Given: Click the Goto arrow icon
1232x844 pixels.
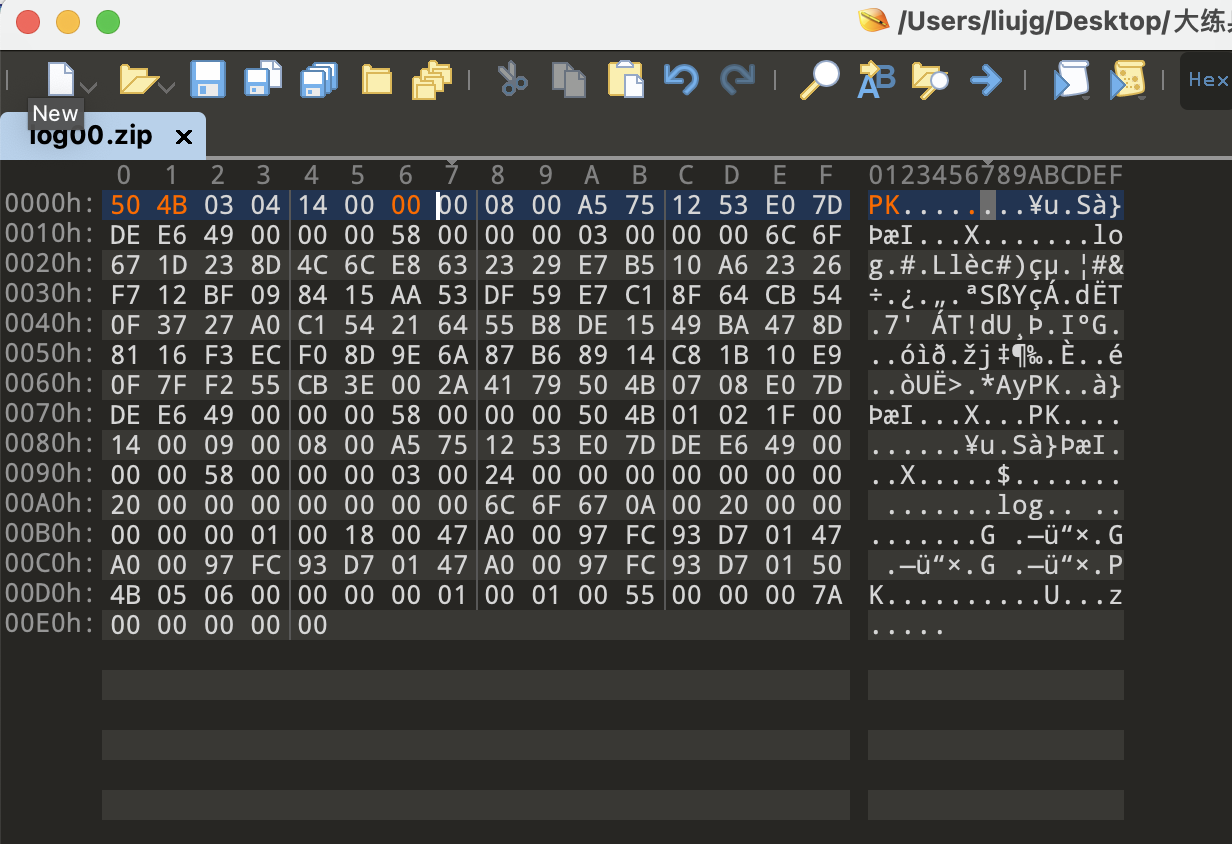Looking at the screenshot, I should (x=986, y=79).
